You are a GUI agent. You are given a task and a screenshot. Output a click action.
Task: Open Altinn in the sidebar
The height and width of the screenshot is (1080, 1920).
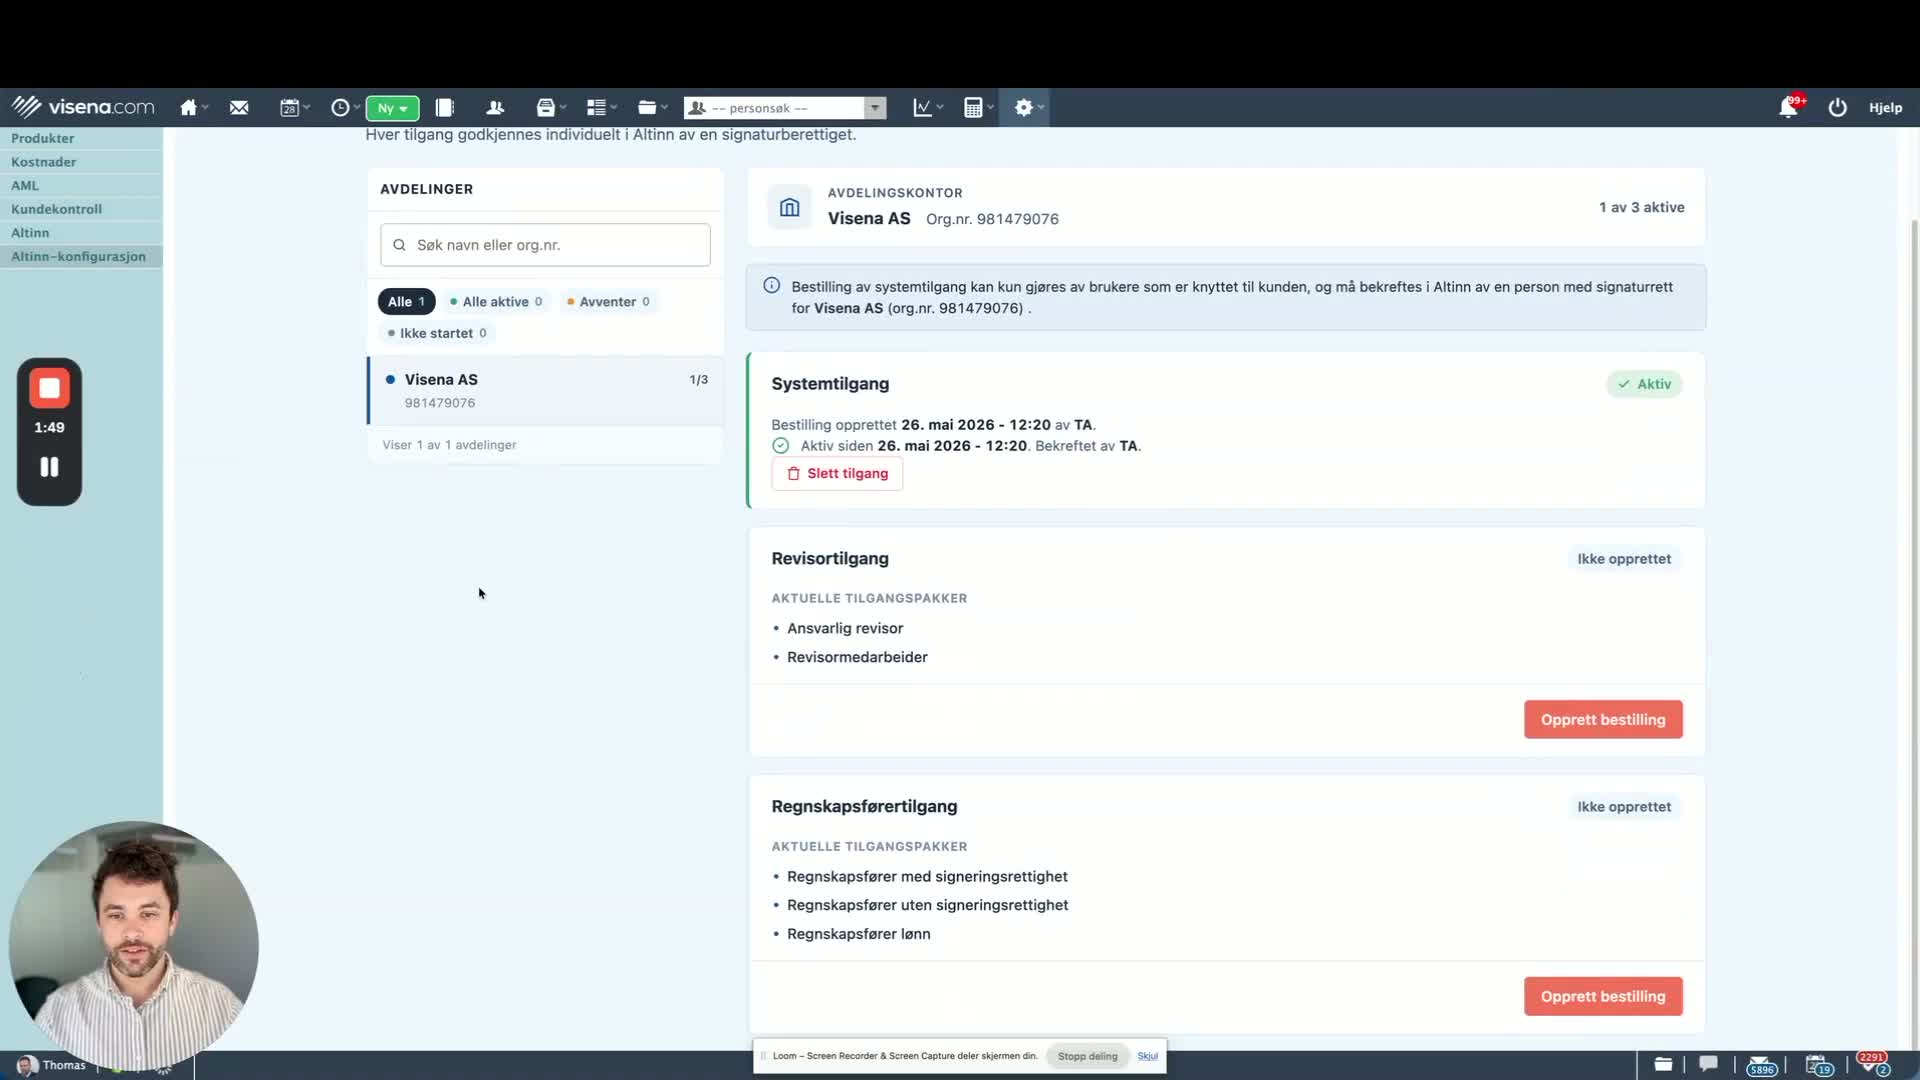(30, 233)
